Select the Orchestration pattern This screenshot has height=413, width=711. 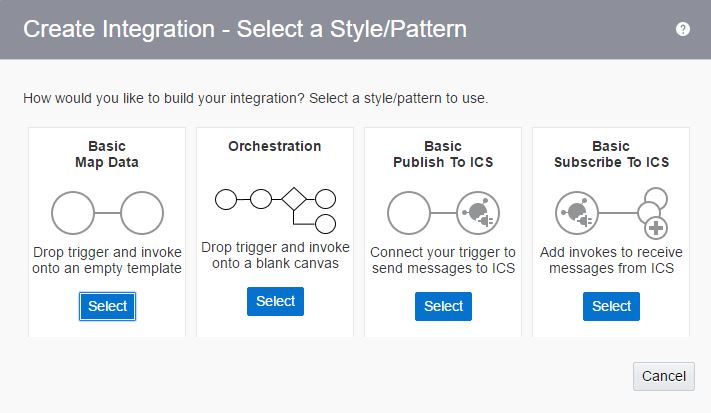tap(275, 301)
